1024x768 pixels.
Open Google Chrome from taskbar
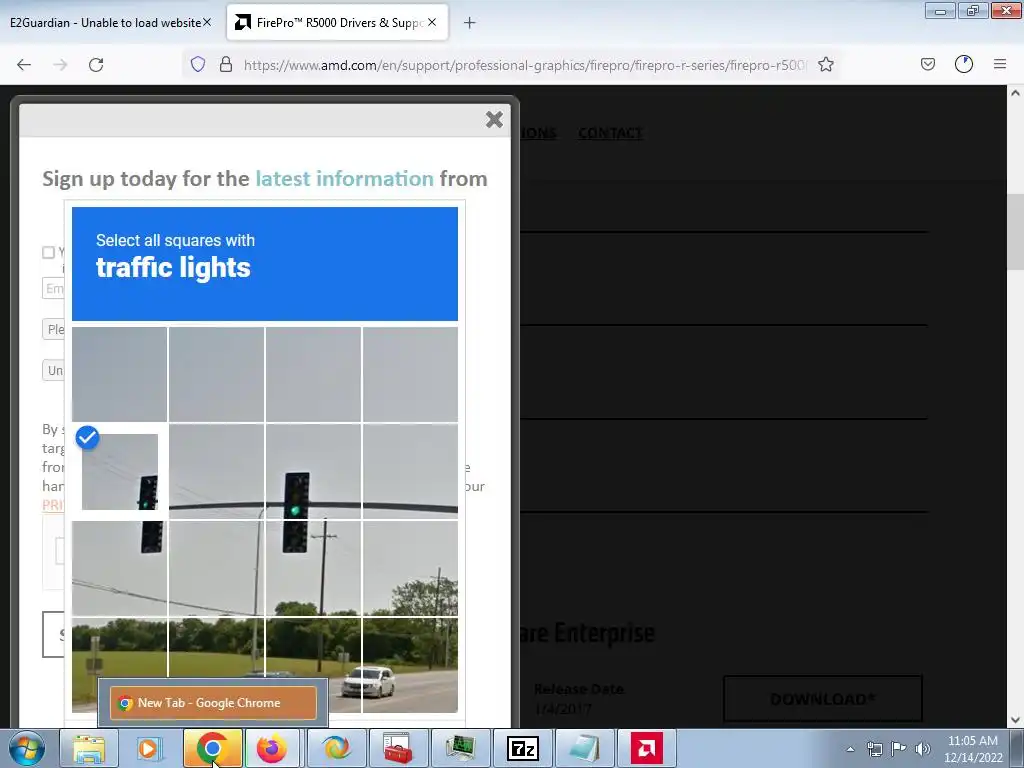[x=212, y=748]
